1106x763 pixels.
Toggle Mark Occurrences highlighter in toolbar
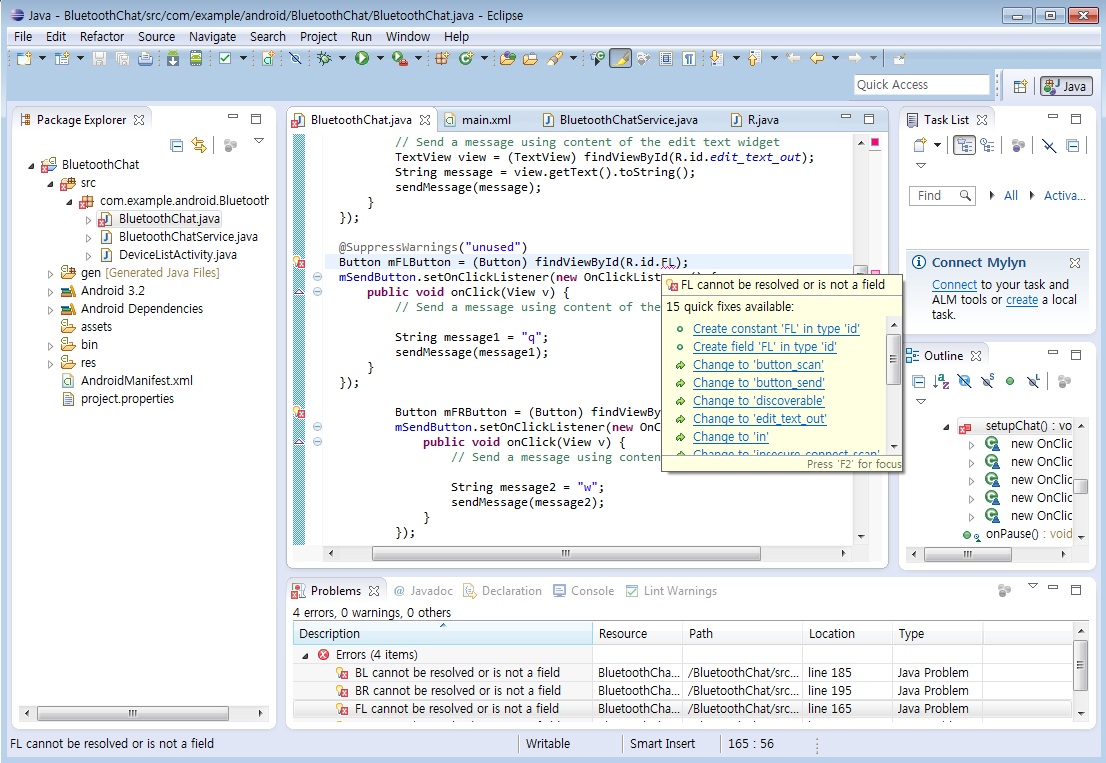(620, 59)
